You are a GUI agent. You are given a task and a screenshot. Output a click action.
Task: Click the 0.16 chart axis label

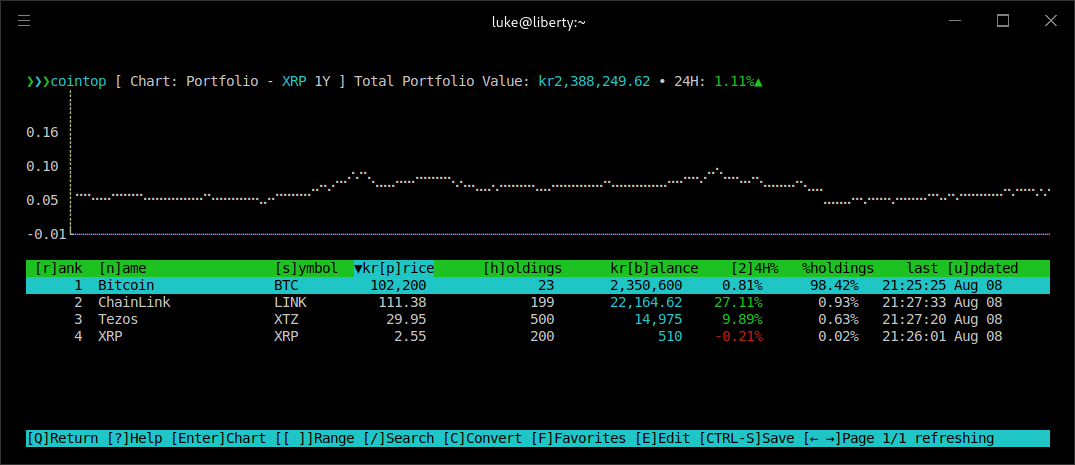pyautogui.click(x=42, y=132)
